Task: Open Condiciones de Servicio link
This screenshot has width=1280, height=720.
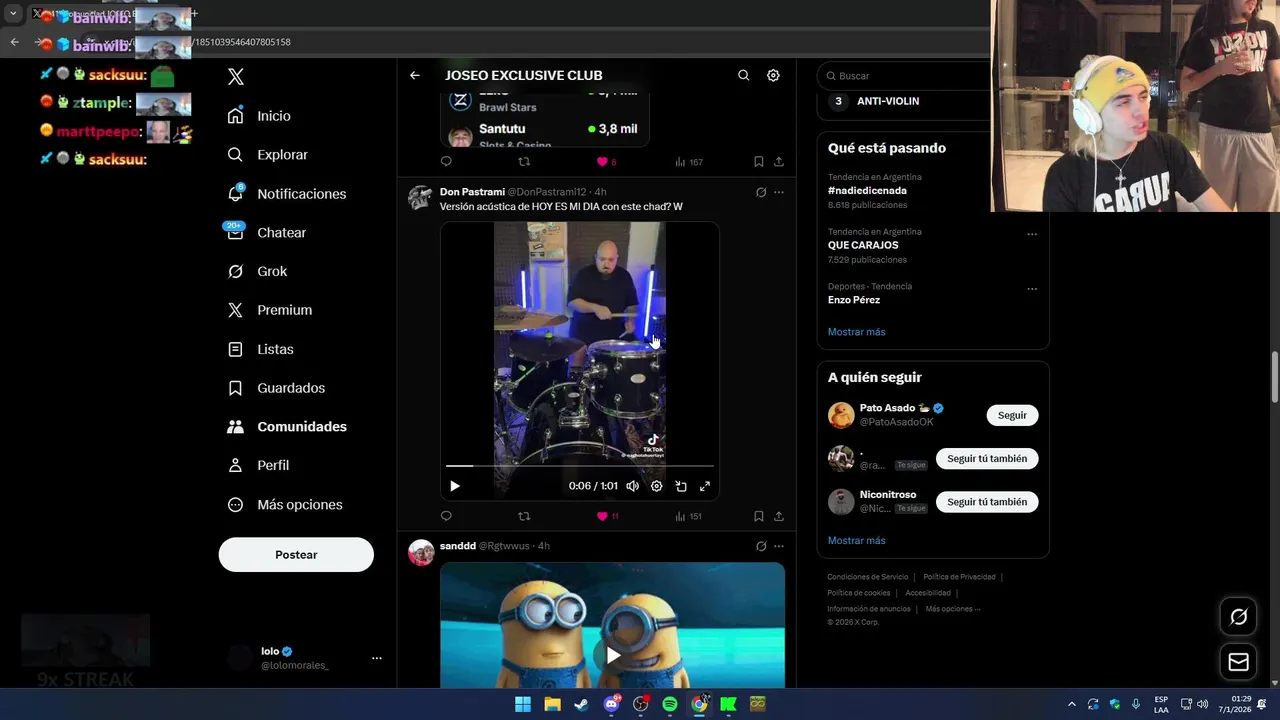Action: pyautogui.click(x=868, y=577)
